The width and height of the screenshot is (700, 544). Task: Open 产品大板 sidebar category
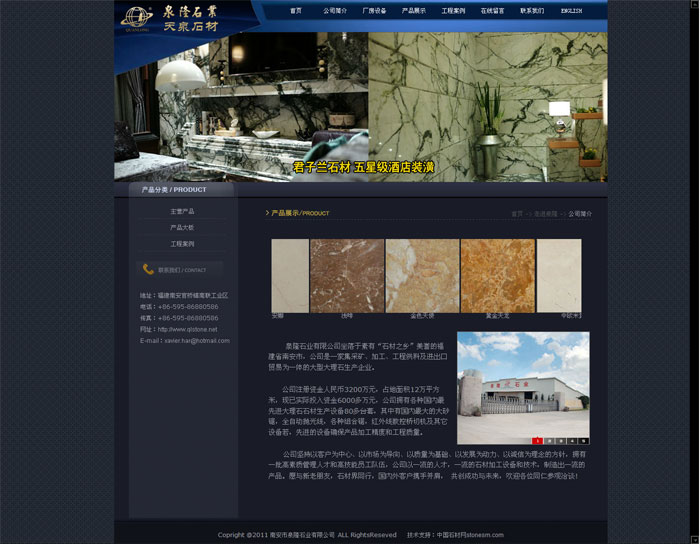(182, 228)
